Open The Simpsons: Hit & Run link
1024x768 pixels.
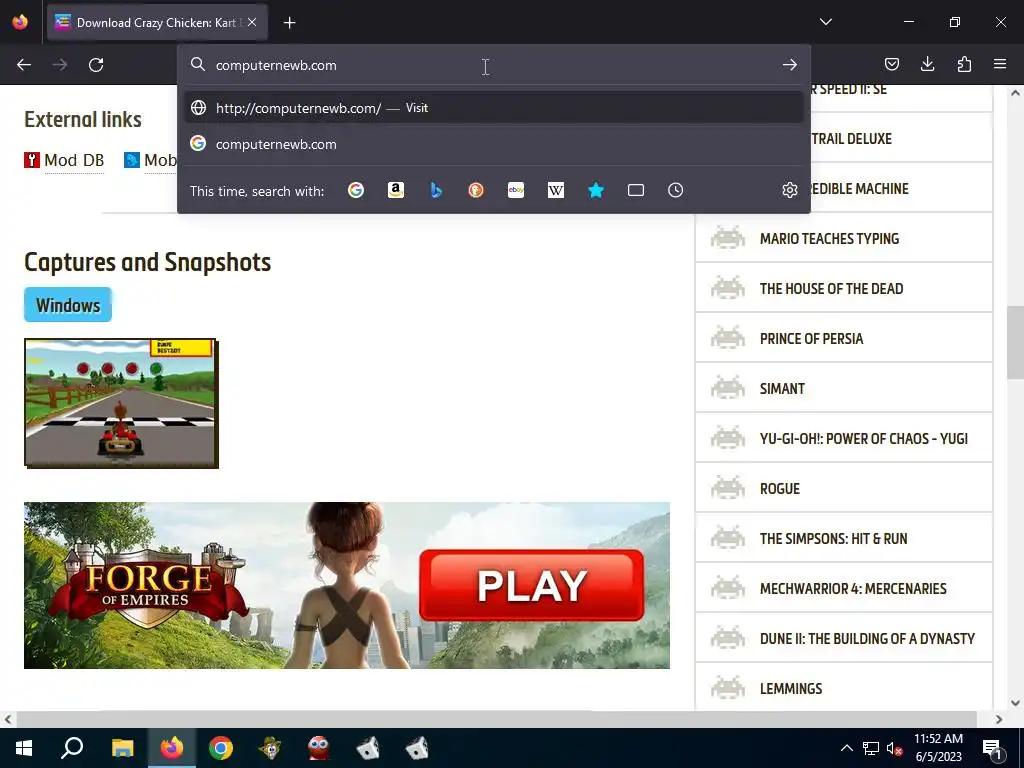coord(833,539)
